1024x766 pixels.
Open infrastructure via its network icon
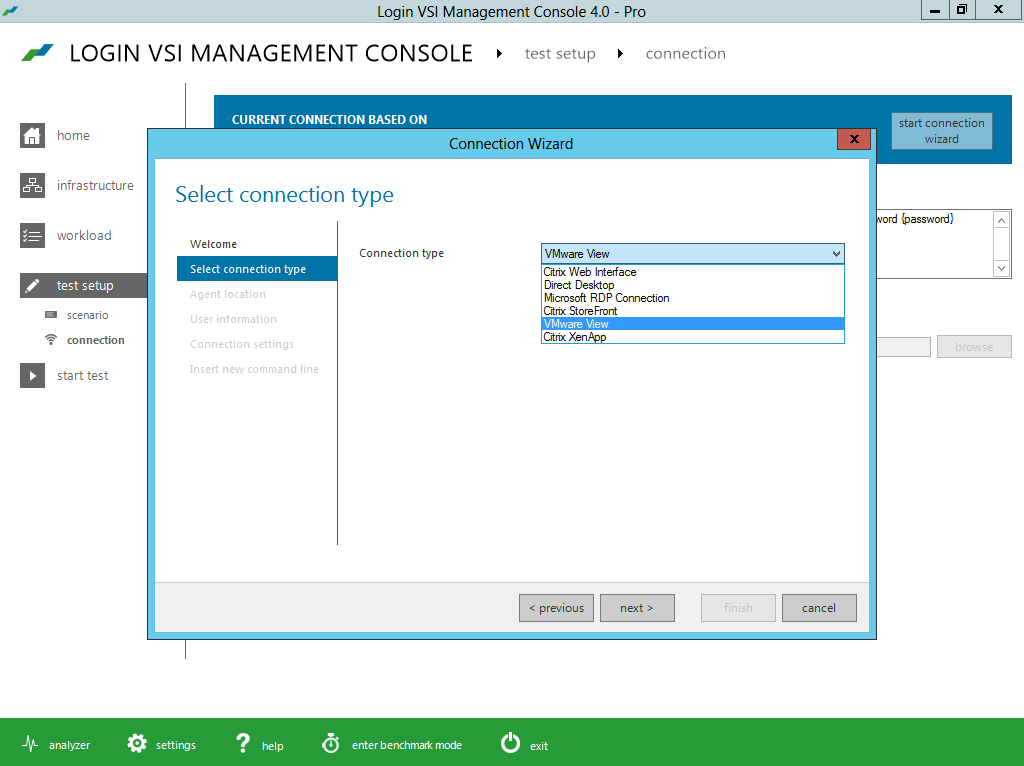coord(33,186)
